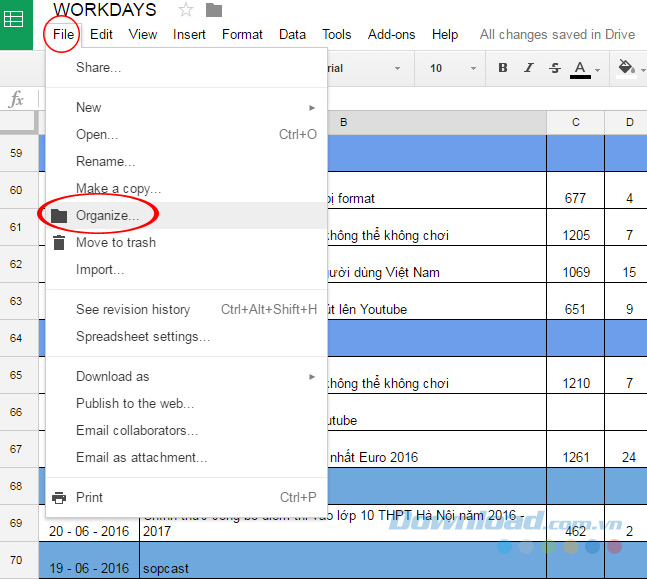Select Email as attachment... entry
647x579 pixels.
[187, 457]
